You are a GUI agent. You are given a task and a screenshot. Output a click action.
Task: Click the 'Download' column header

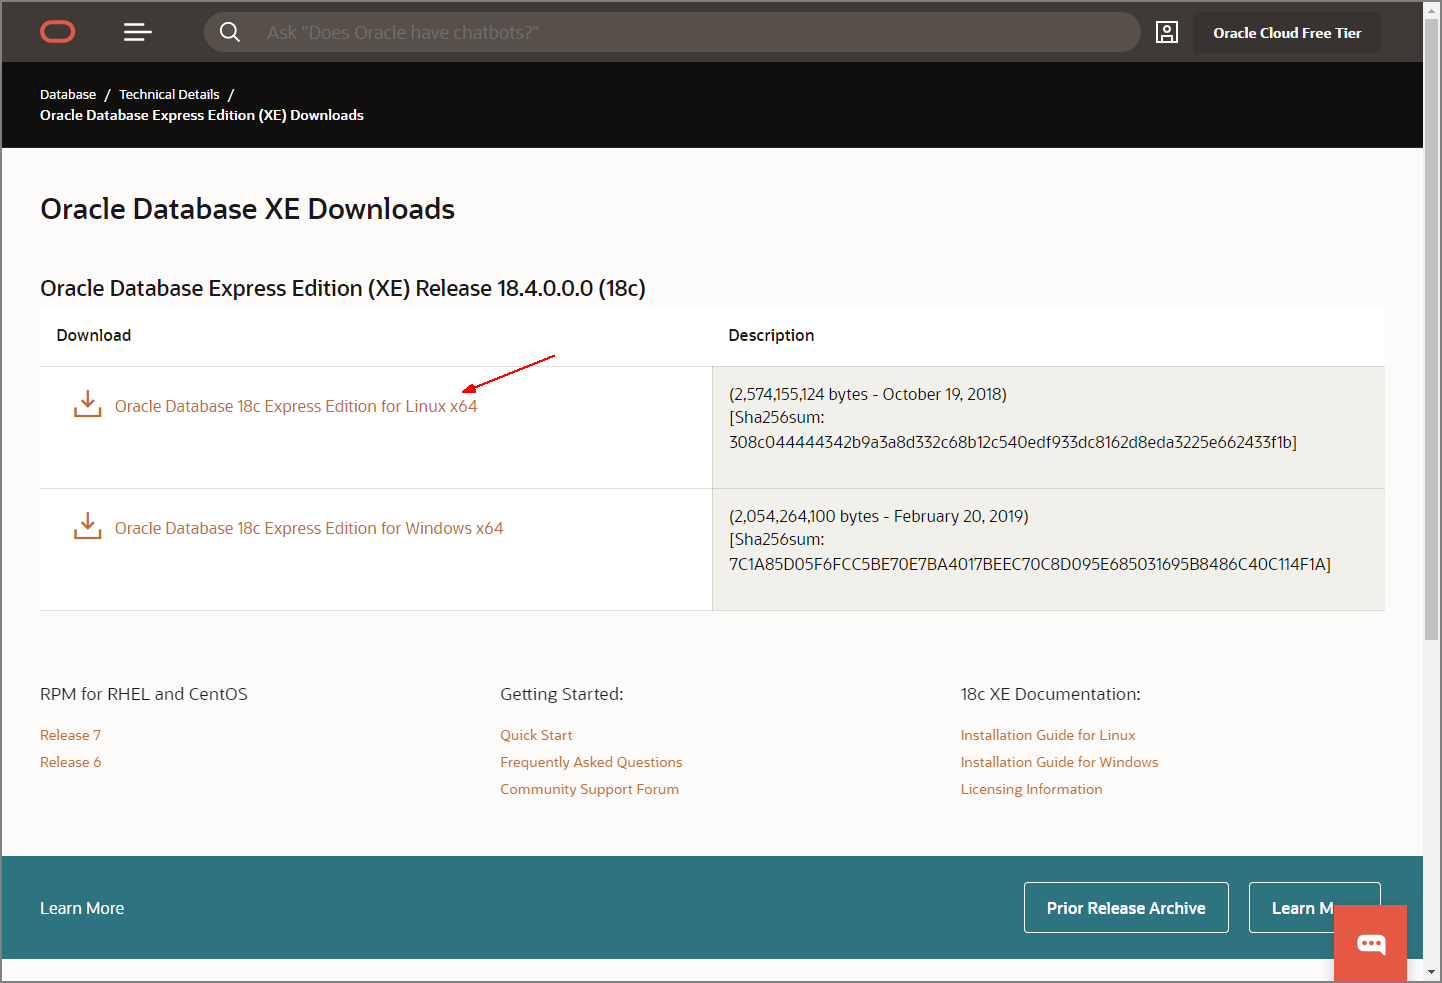pos(94,335)
